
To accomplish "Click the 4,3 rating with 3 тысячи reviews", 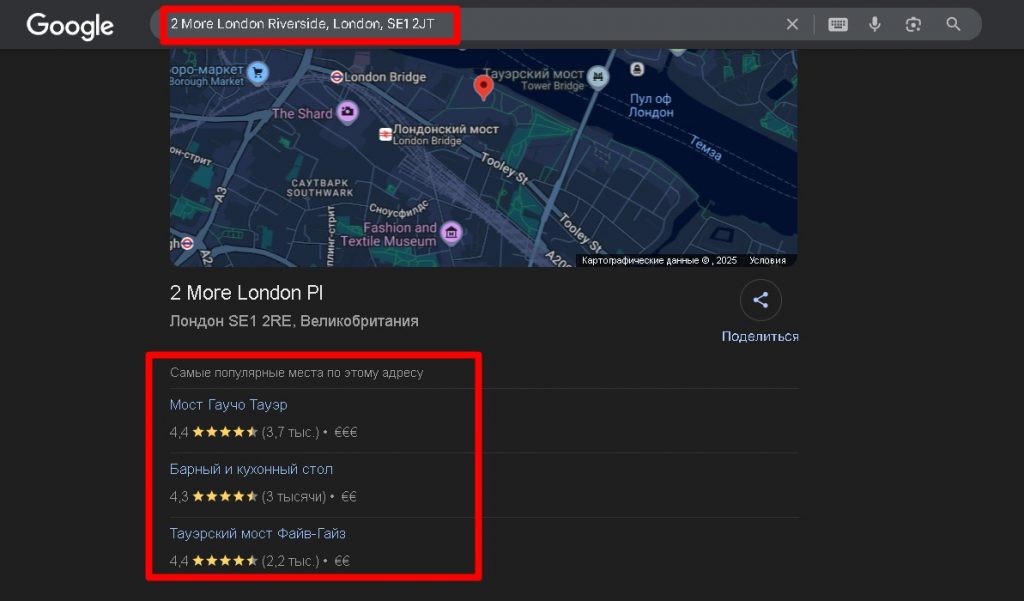I will (263, 496).
